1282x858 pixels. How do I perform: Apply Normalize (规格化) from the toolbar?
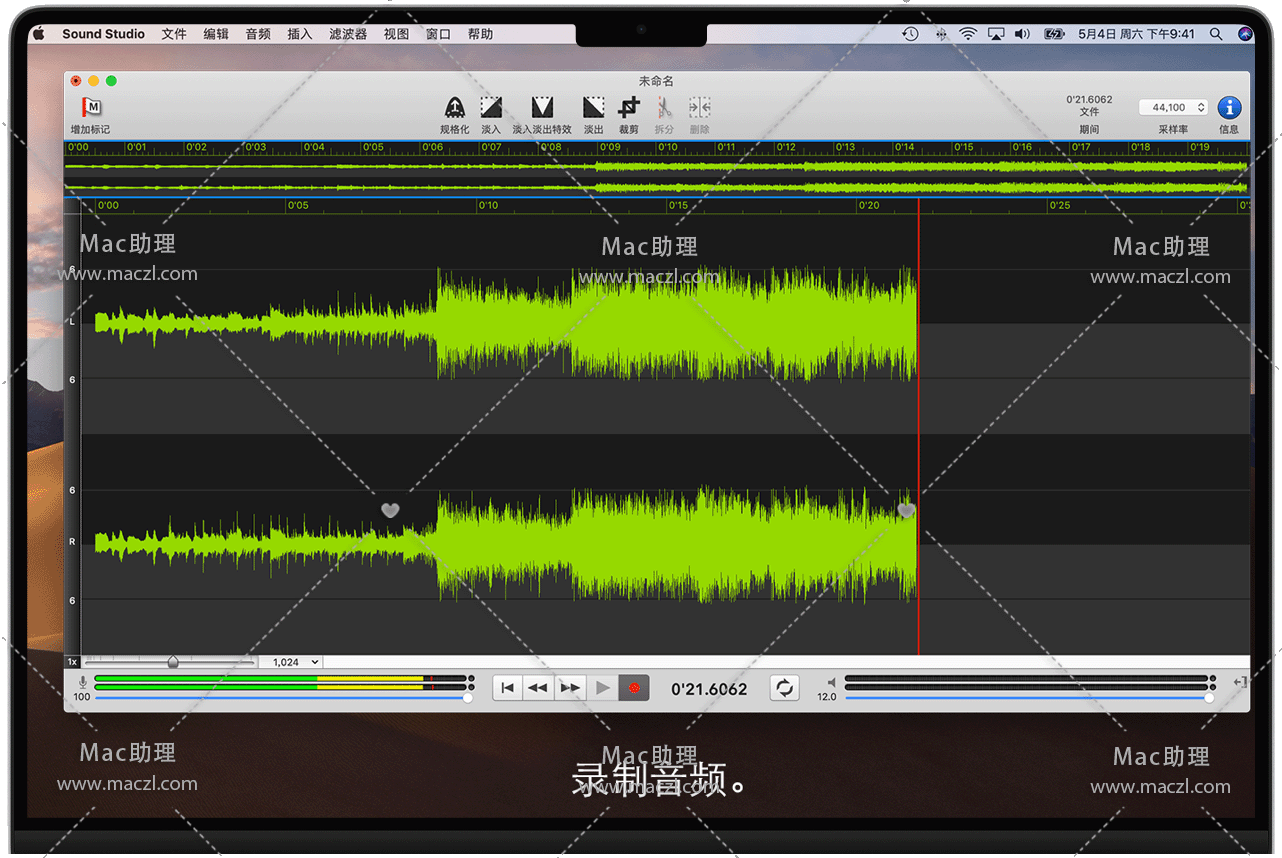tap(454, 107)
